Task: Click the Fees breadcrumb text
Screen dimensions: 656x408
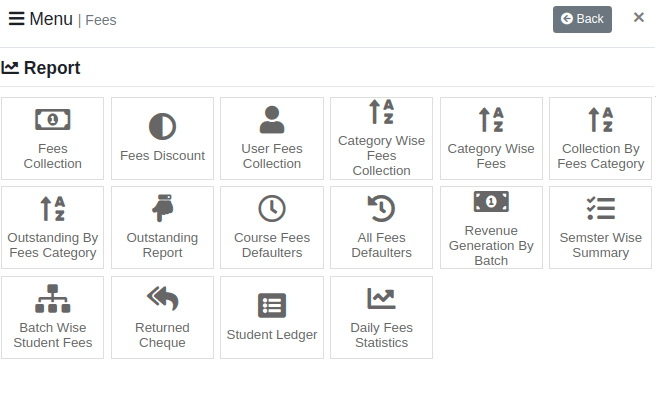Action: (x=101, y=20)
